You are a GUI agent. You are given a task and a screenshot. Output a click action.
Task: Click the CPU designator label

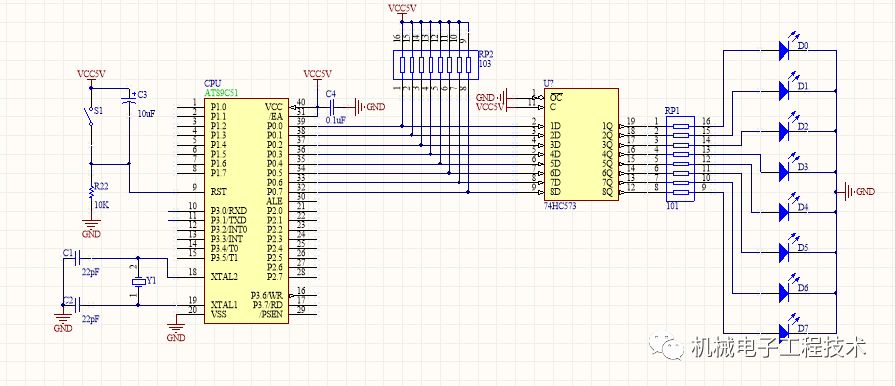(x=212, y=84)
